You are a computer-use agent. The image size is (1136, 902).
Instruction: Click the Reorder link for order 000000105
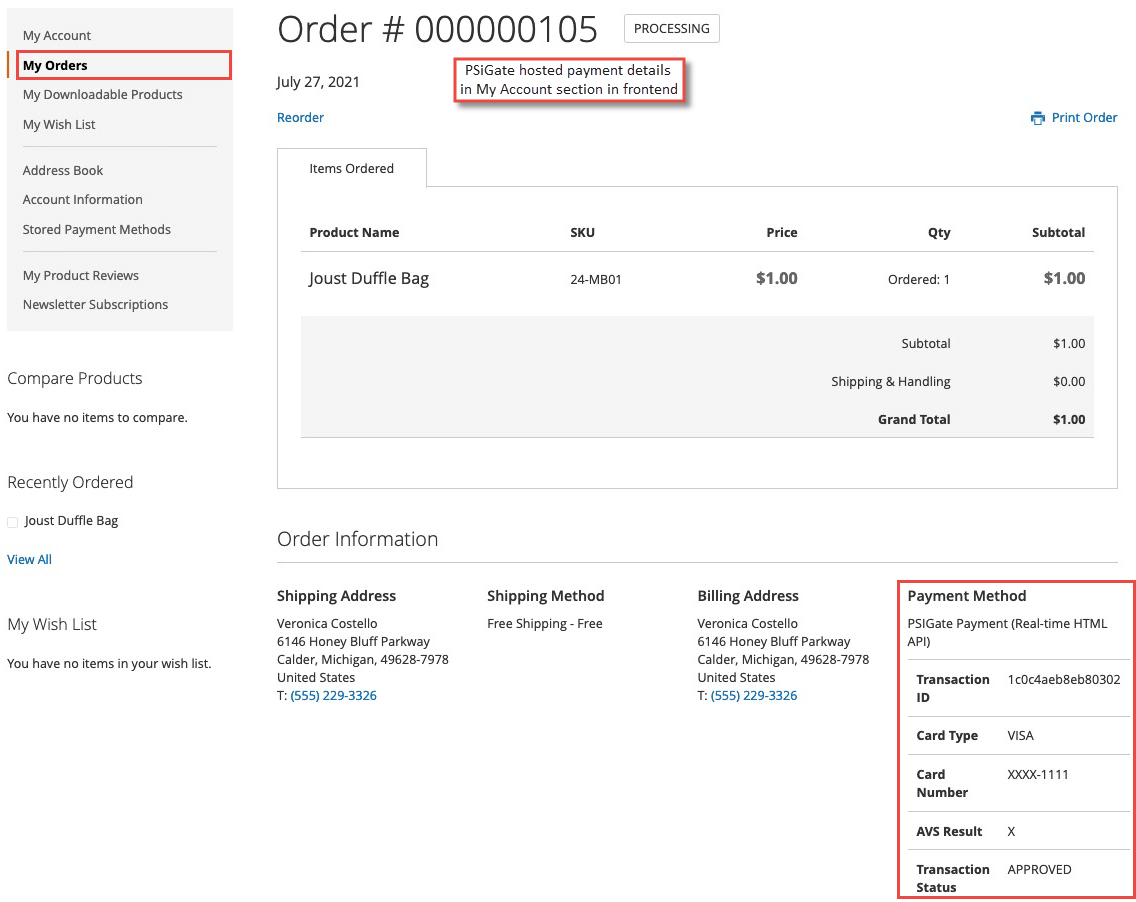[x=300, y=117]
